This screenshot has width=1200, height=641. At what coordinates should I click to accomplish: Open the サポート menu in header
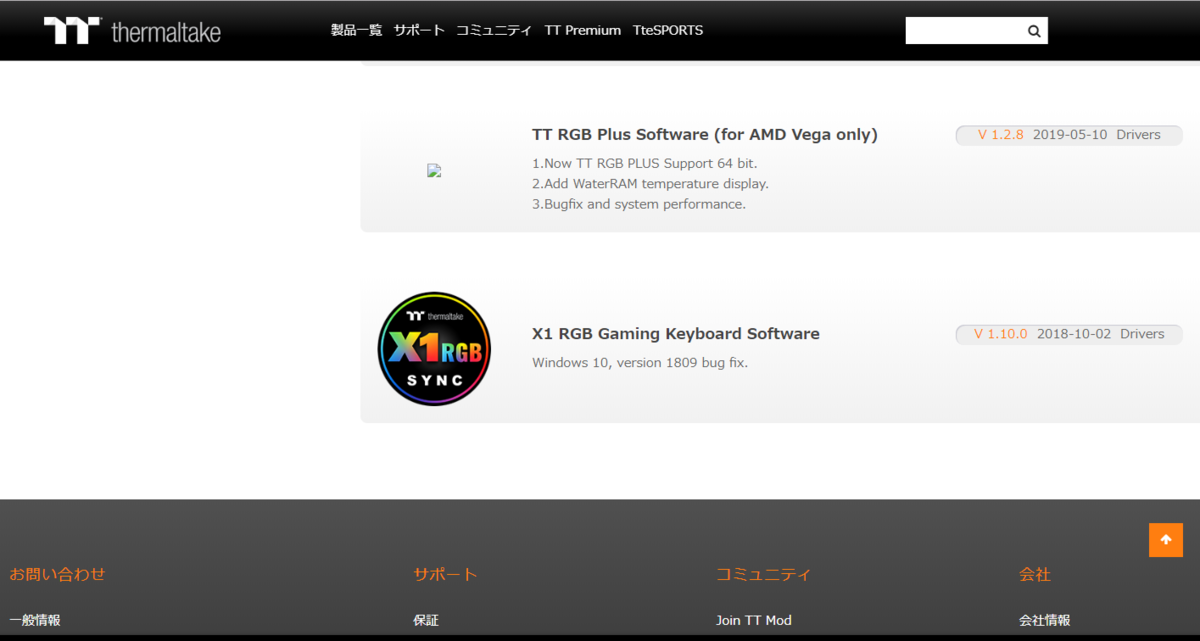419,30
